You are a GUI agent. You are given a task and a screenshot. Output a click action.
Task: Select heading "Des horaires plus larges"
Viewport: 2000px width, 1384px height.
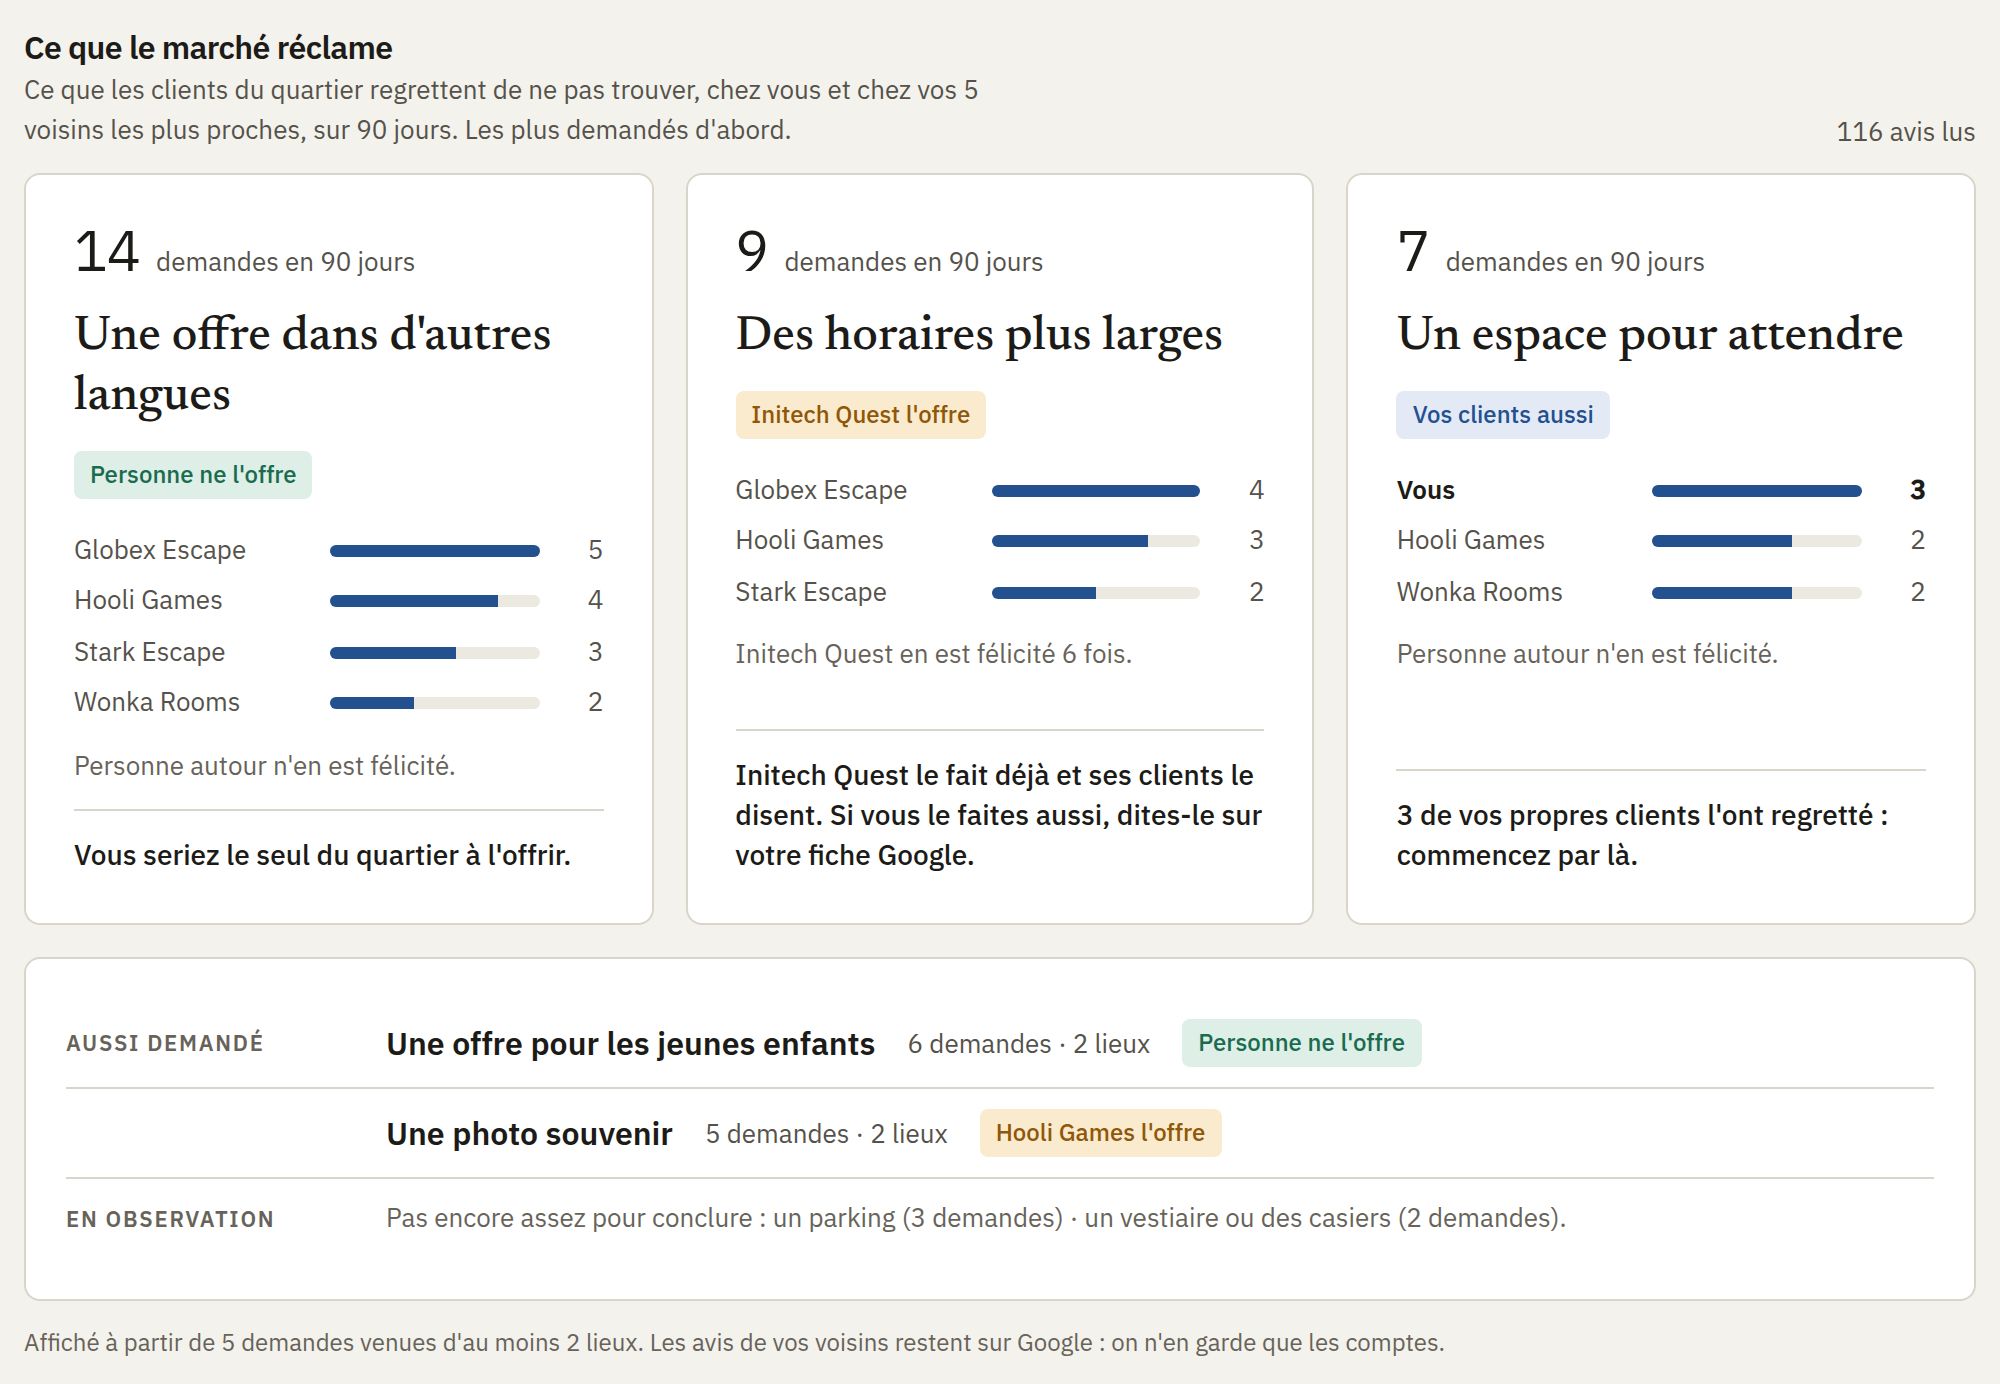tap(979, 334)
